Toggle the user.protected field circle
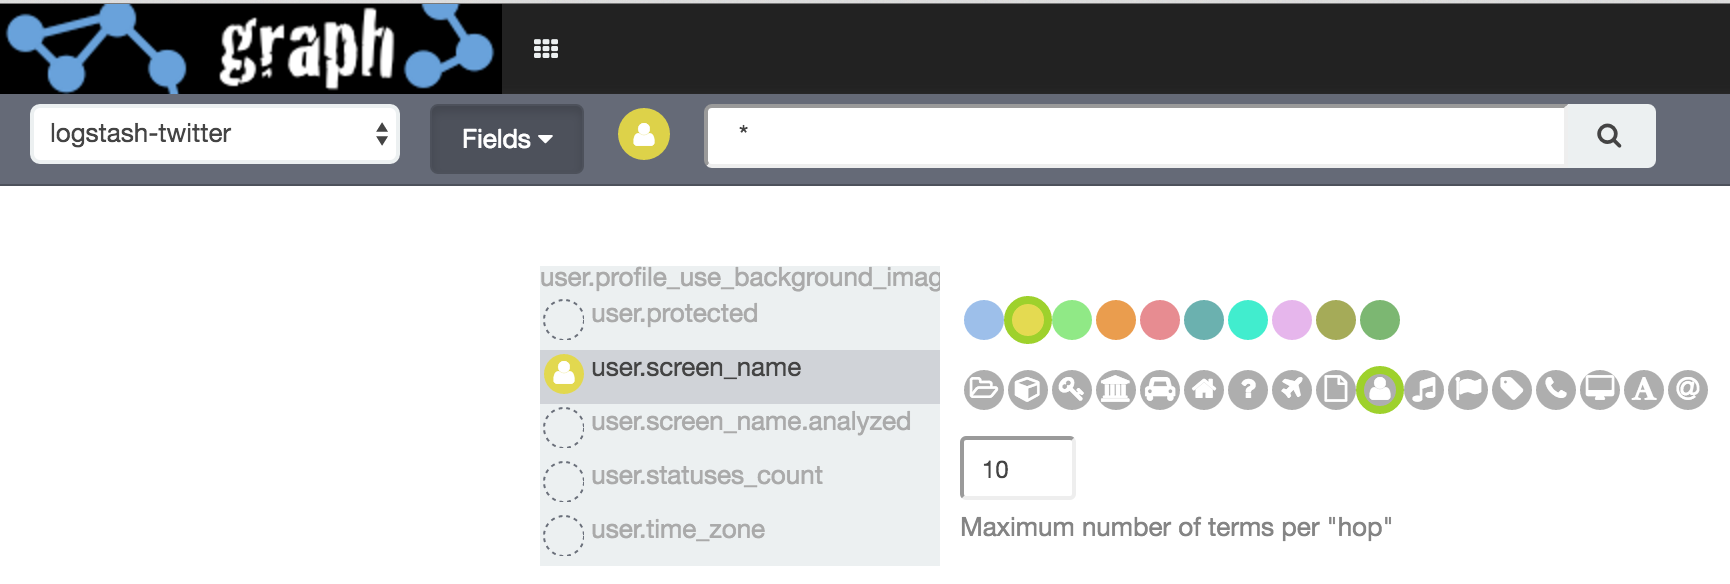The width and height of the screenshot is (1730, 584). 564,320
